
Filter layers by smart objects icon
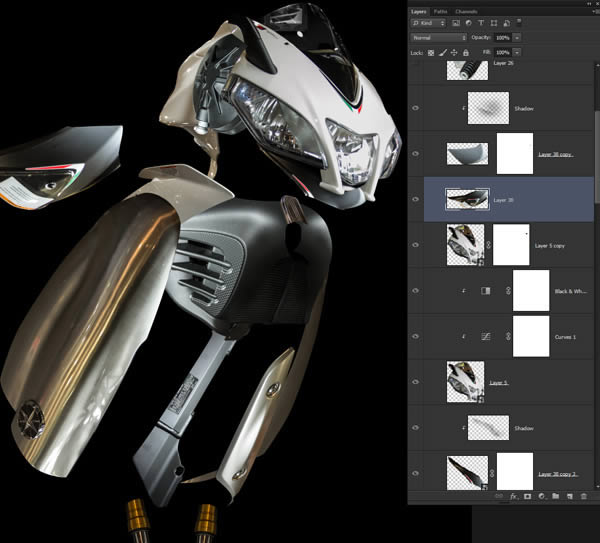coord(507,23)
